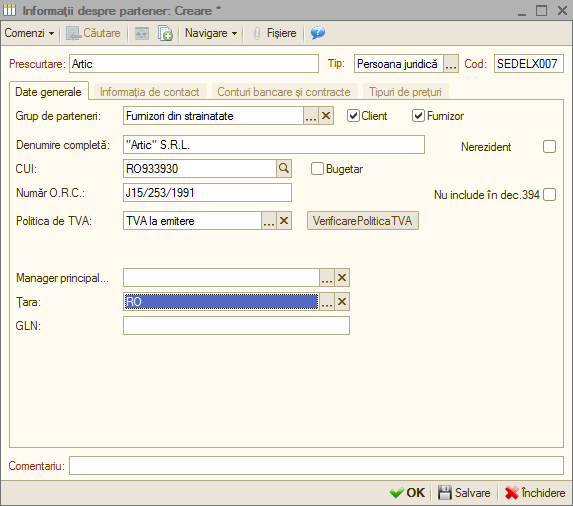Open the Tip selection ellipsis button
This screenshot has width=573, height=506.
click(x=451, y=64)
